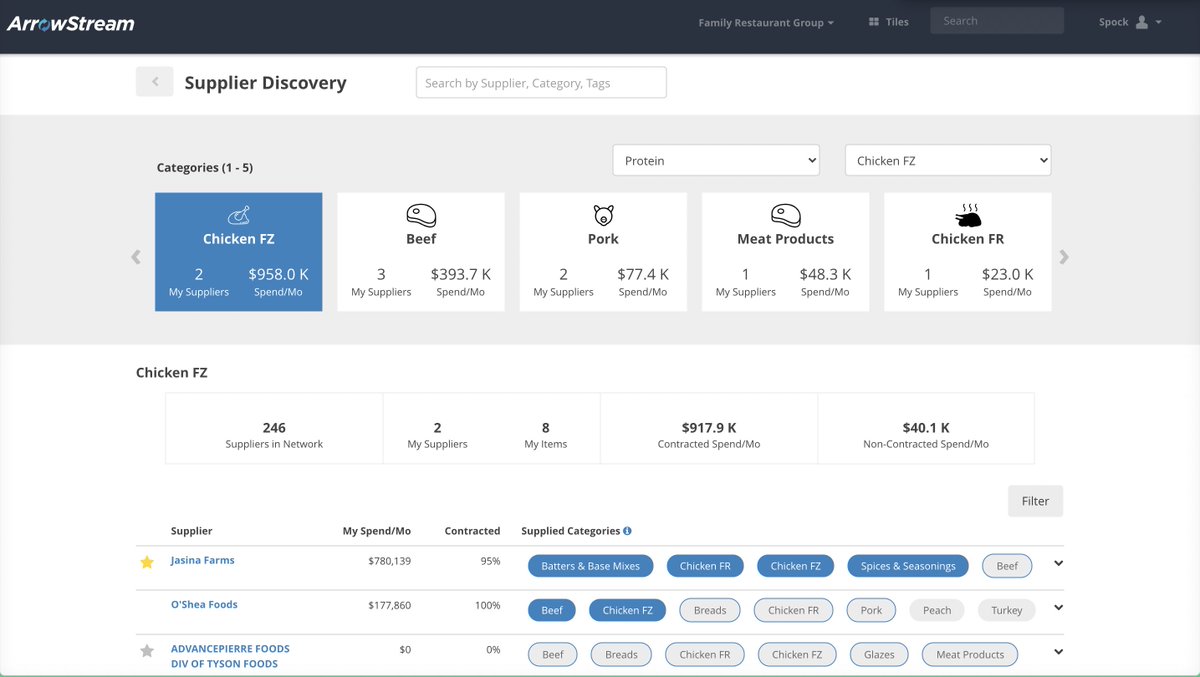Image resolution: width=1200 pixels, height=677 pixels.
Task: Click the ArrowStream logo
Action: click(71, 23)
